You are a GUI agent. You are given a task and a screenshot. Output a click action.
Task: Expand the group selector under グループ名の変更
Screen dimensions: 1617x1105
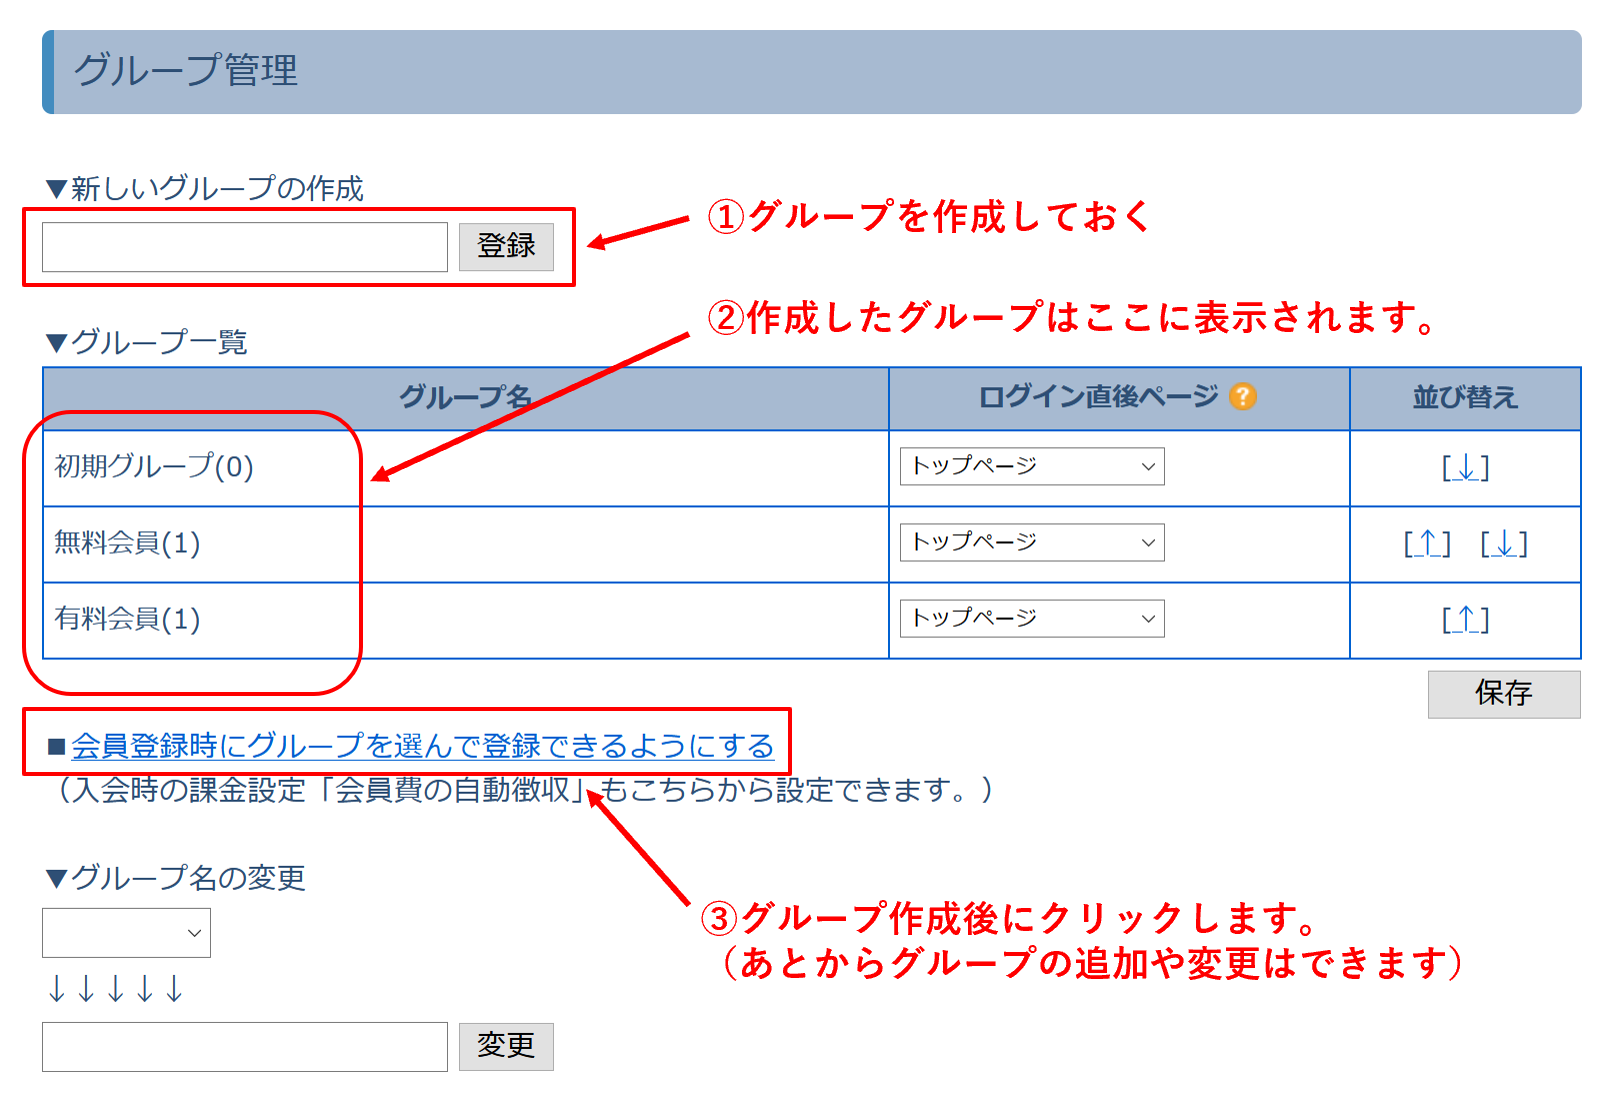click(x=126, y=933)
